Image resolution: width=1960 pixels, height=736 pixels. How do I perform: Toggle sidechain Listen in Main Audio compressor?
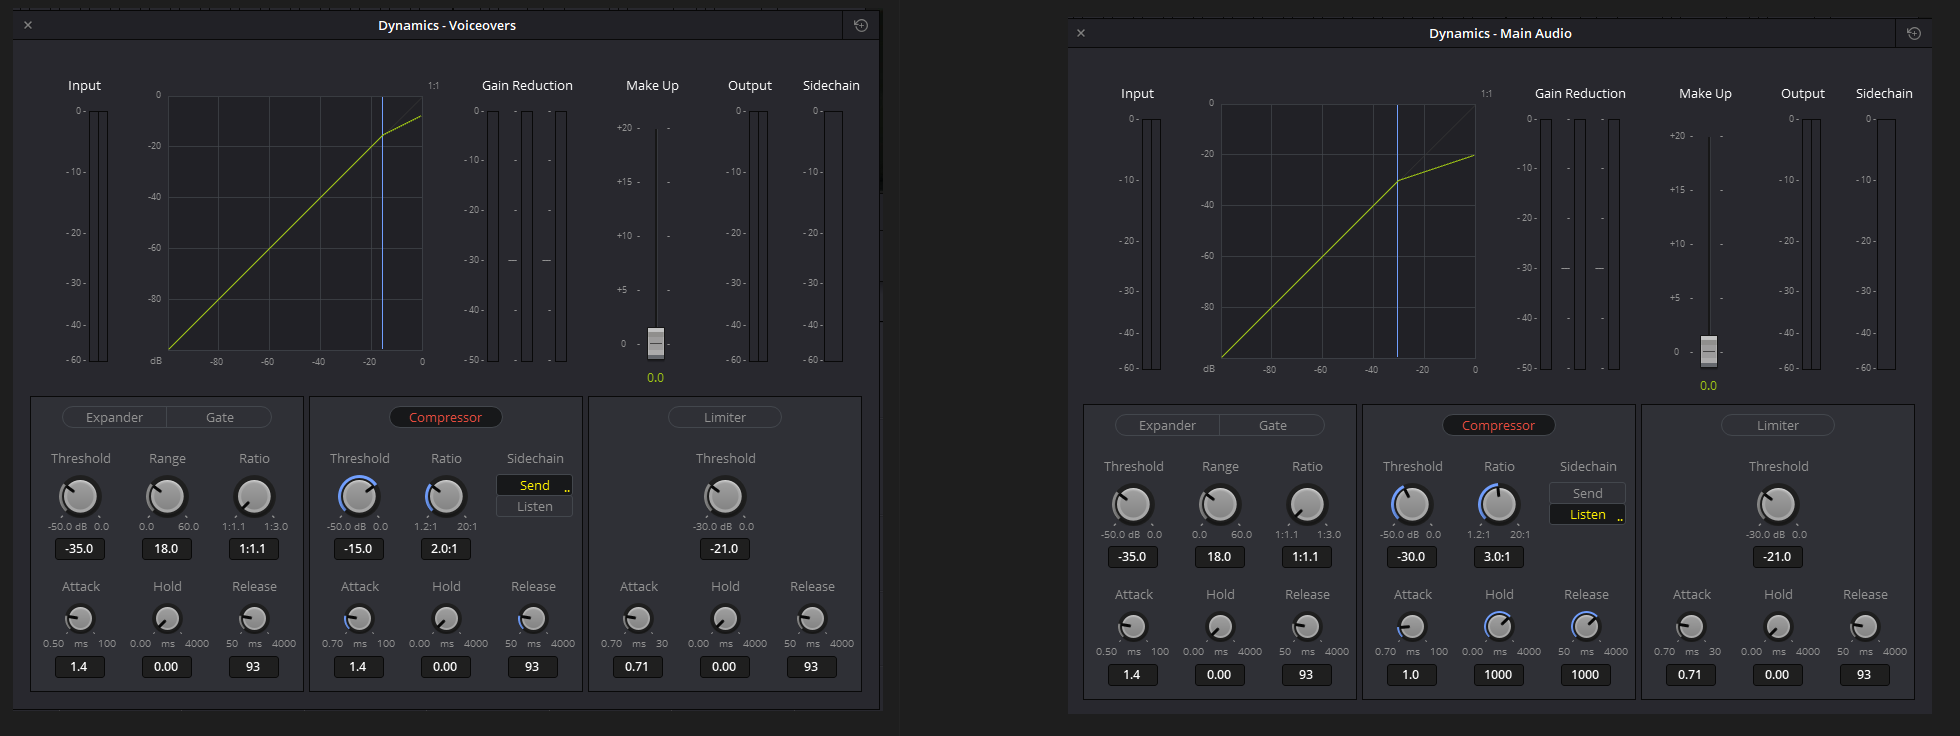(1588, 514)
